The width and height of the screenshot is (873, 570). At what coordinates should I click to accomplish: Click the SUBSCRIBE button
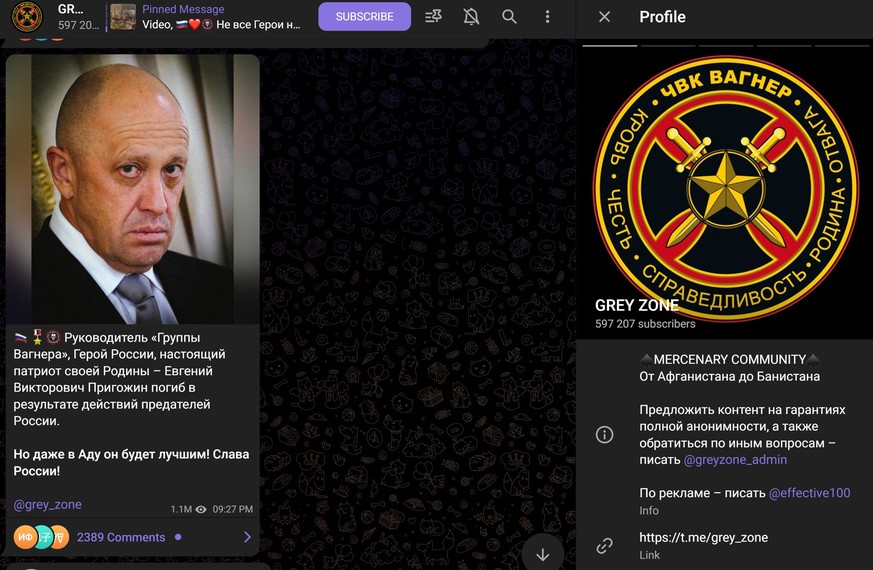coord(365,17)
